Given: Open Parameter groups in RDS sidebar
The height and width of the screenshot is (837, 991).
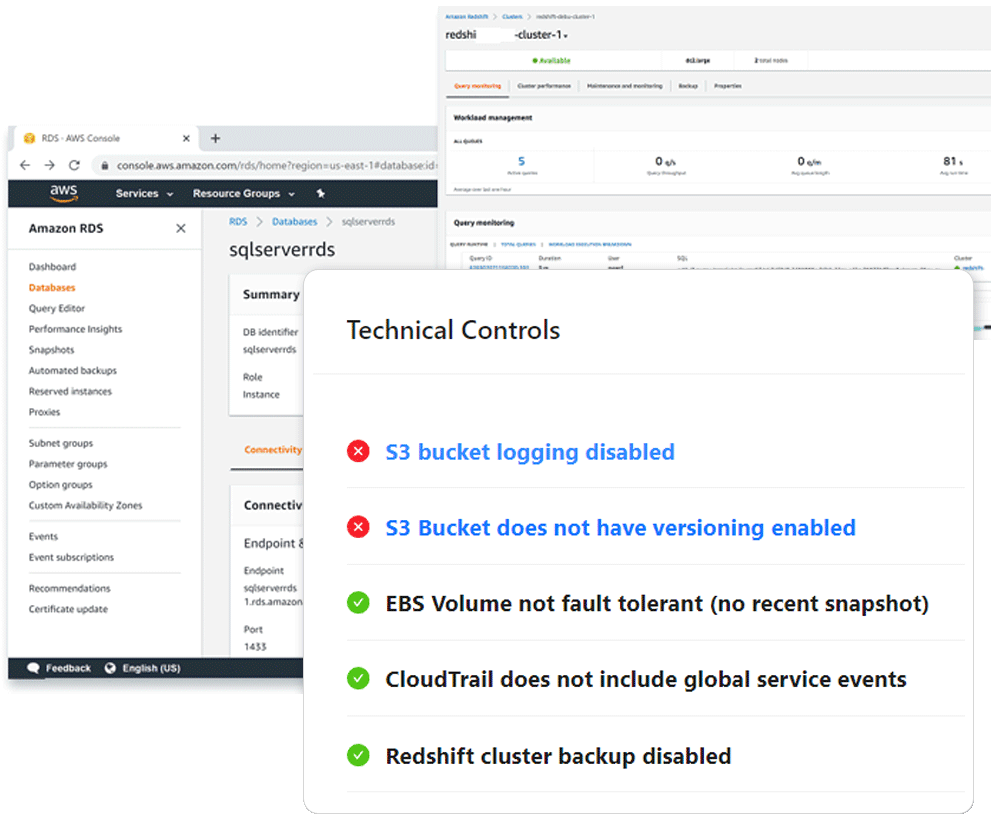Looking at the screenshot, I should [x=68, y=464].
